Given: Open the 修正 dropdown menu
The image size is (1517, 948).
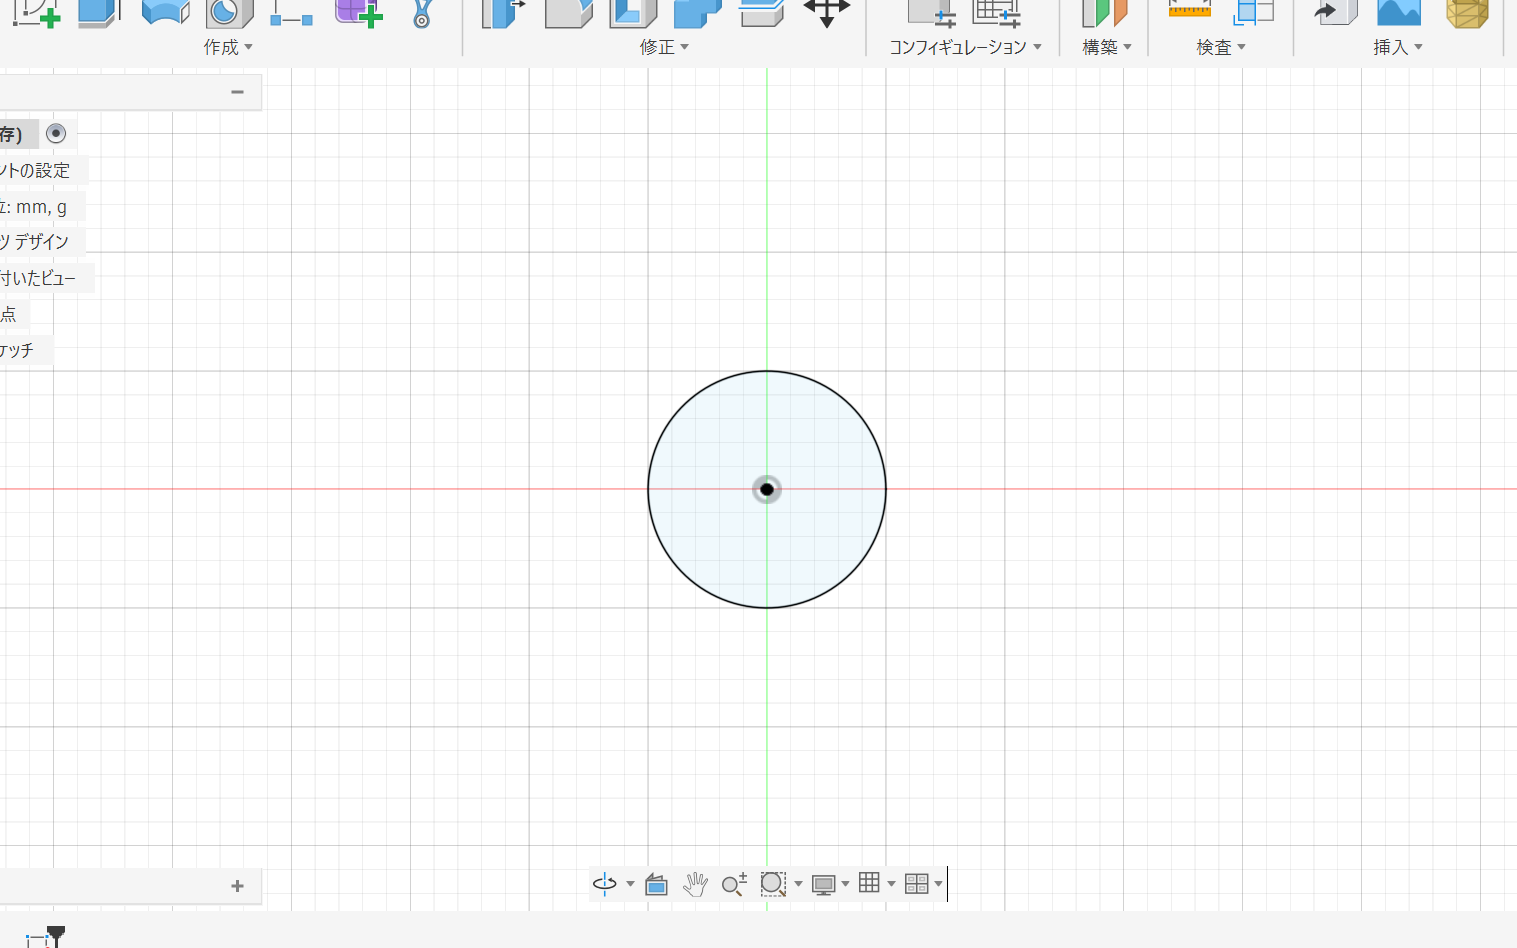Looking at the screenshot, I should [x=664, y=47].
